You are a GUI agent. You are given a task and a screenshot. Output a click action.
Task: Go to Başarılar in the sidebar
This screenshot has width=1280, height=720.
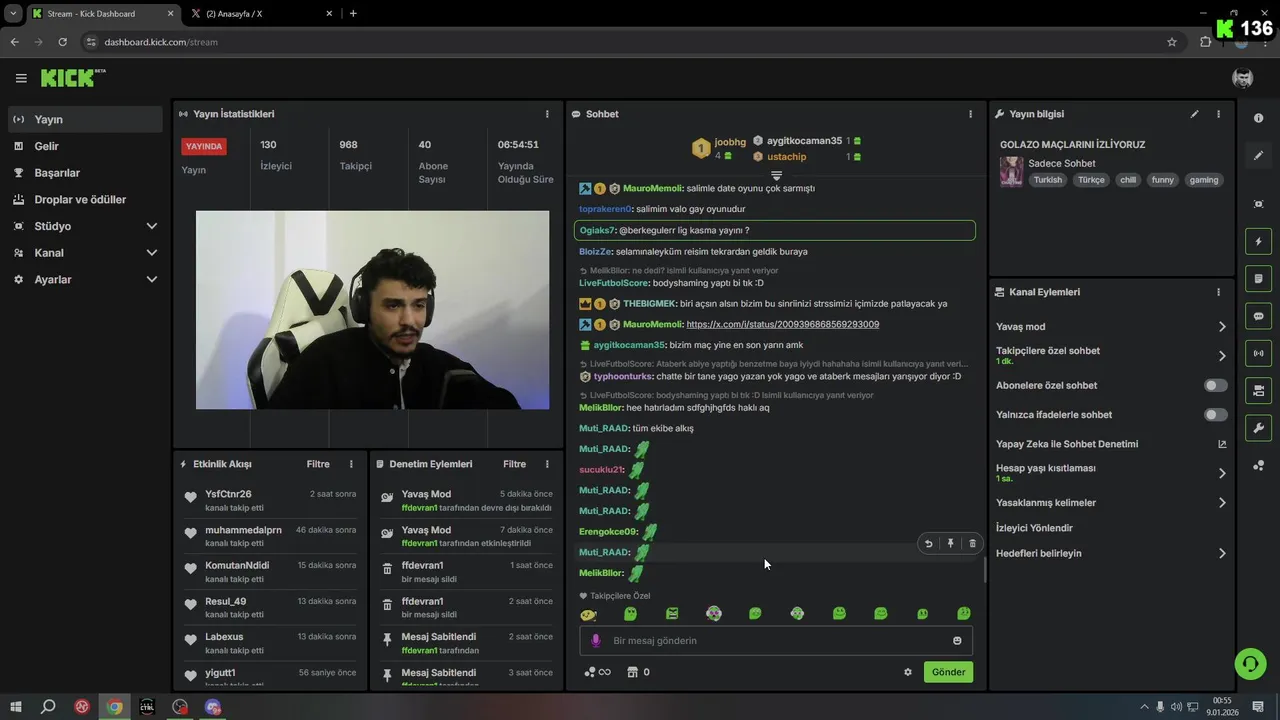click(x=85, y=173)
